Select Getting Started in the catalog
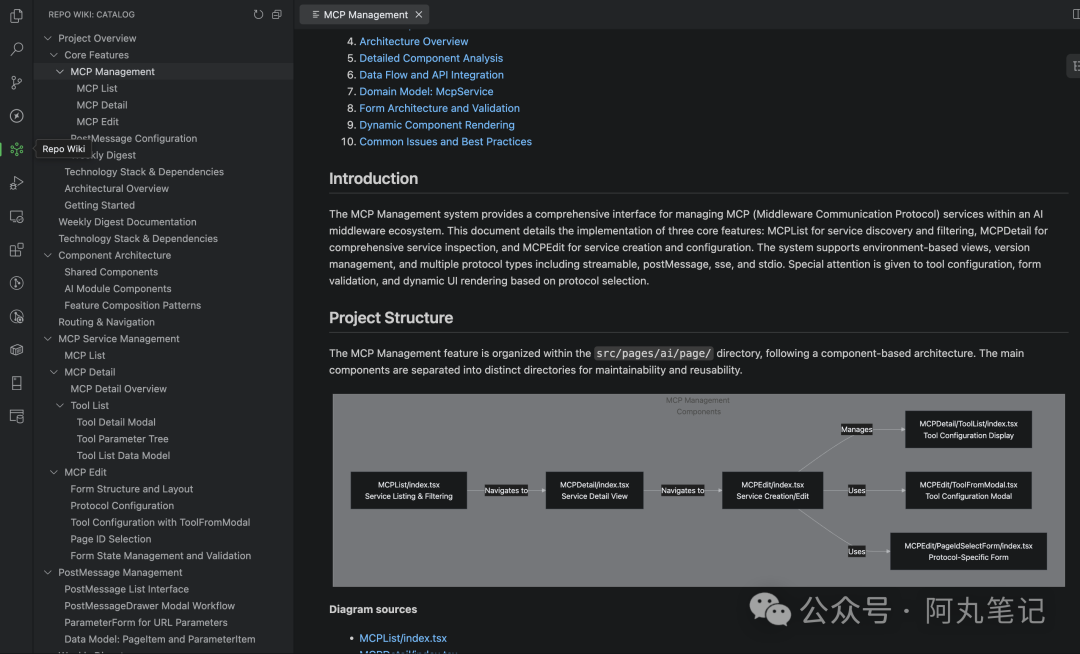This screenshot has width=1080, height=654. tap(99, 205)
